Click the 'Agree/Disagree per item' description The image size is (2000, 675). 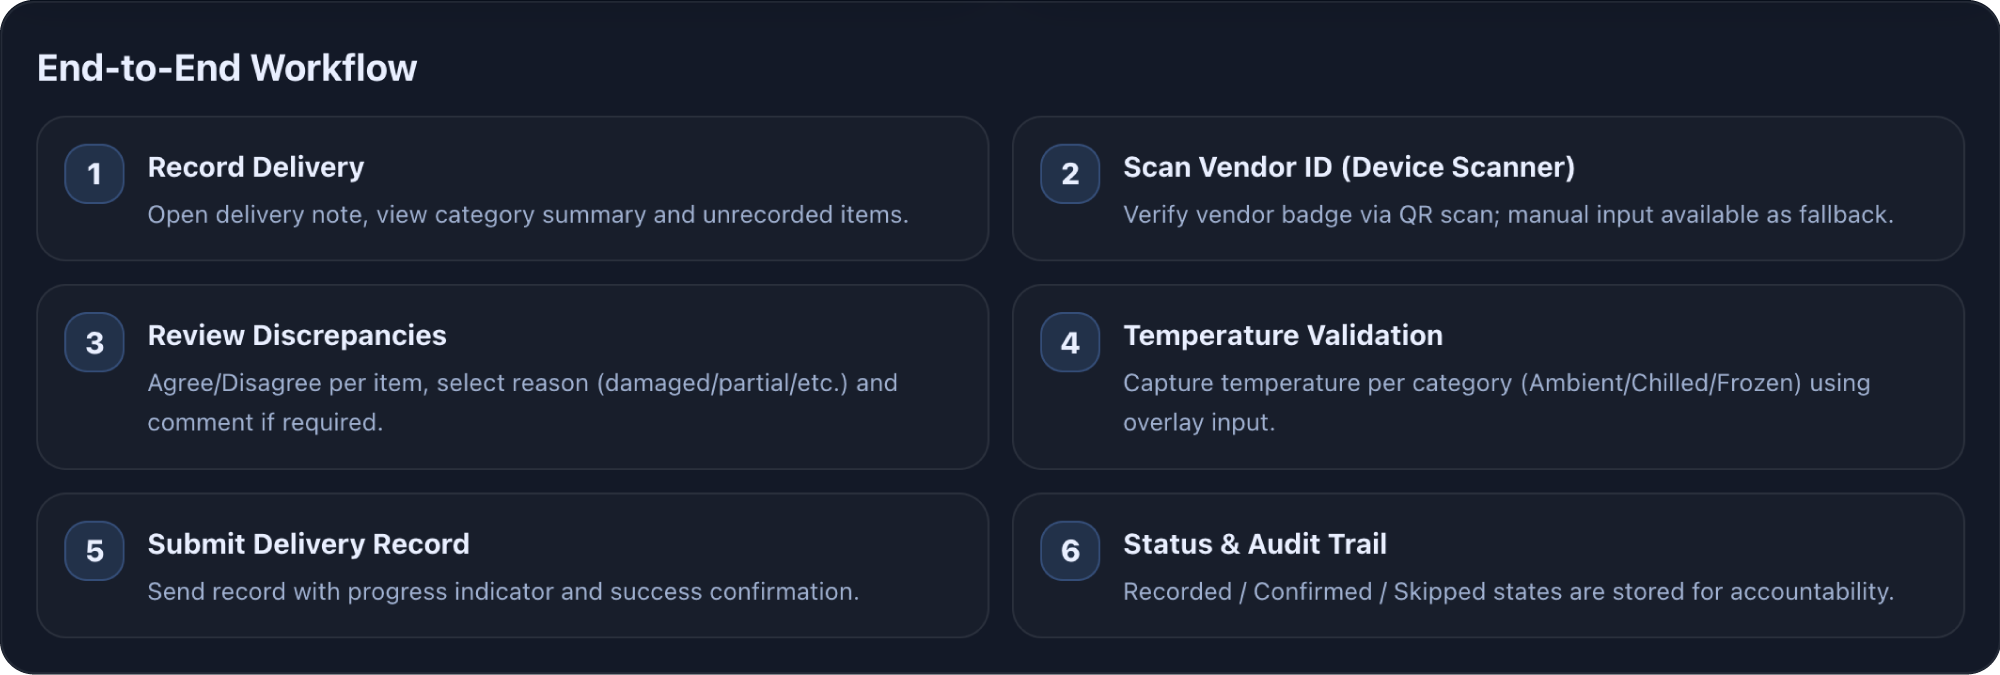click(522, 383)
